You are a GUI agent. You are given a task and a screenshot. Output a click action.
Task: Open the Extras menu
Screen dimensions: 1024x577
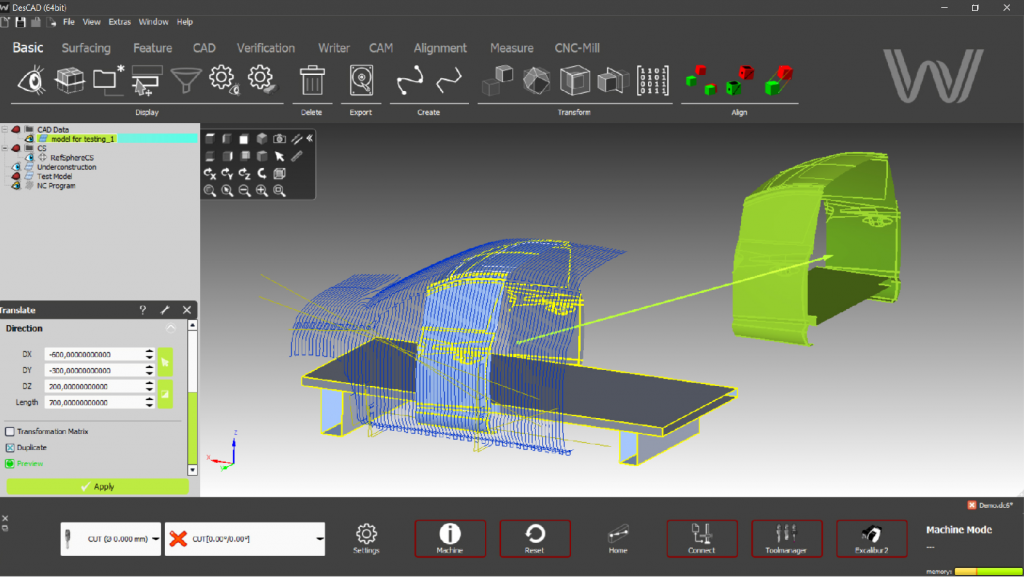119,21
